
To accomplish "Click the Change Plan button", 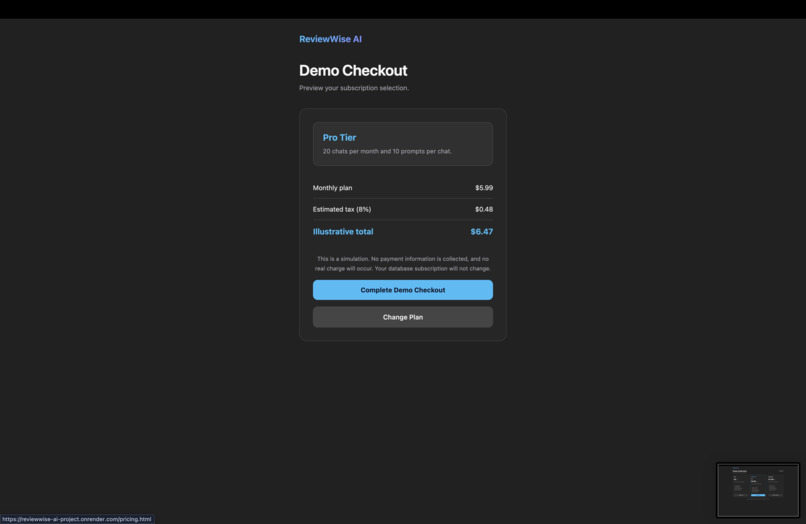I will pyautogui.click(x=402, y=317).
